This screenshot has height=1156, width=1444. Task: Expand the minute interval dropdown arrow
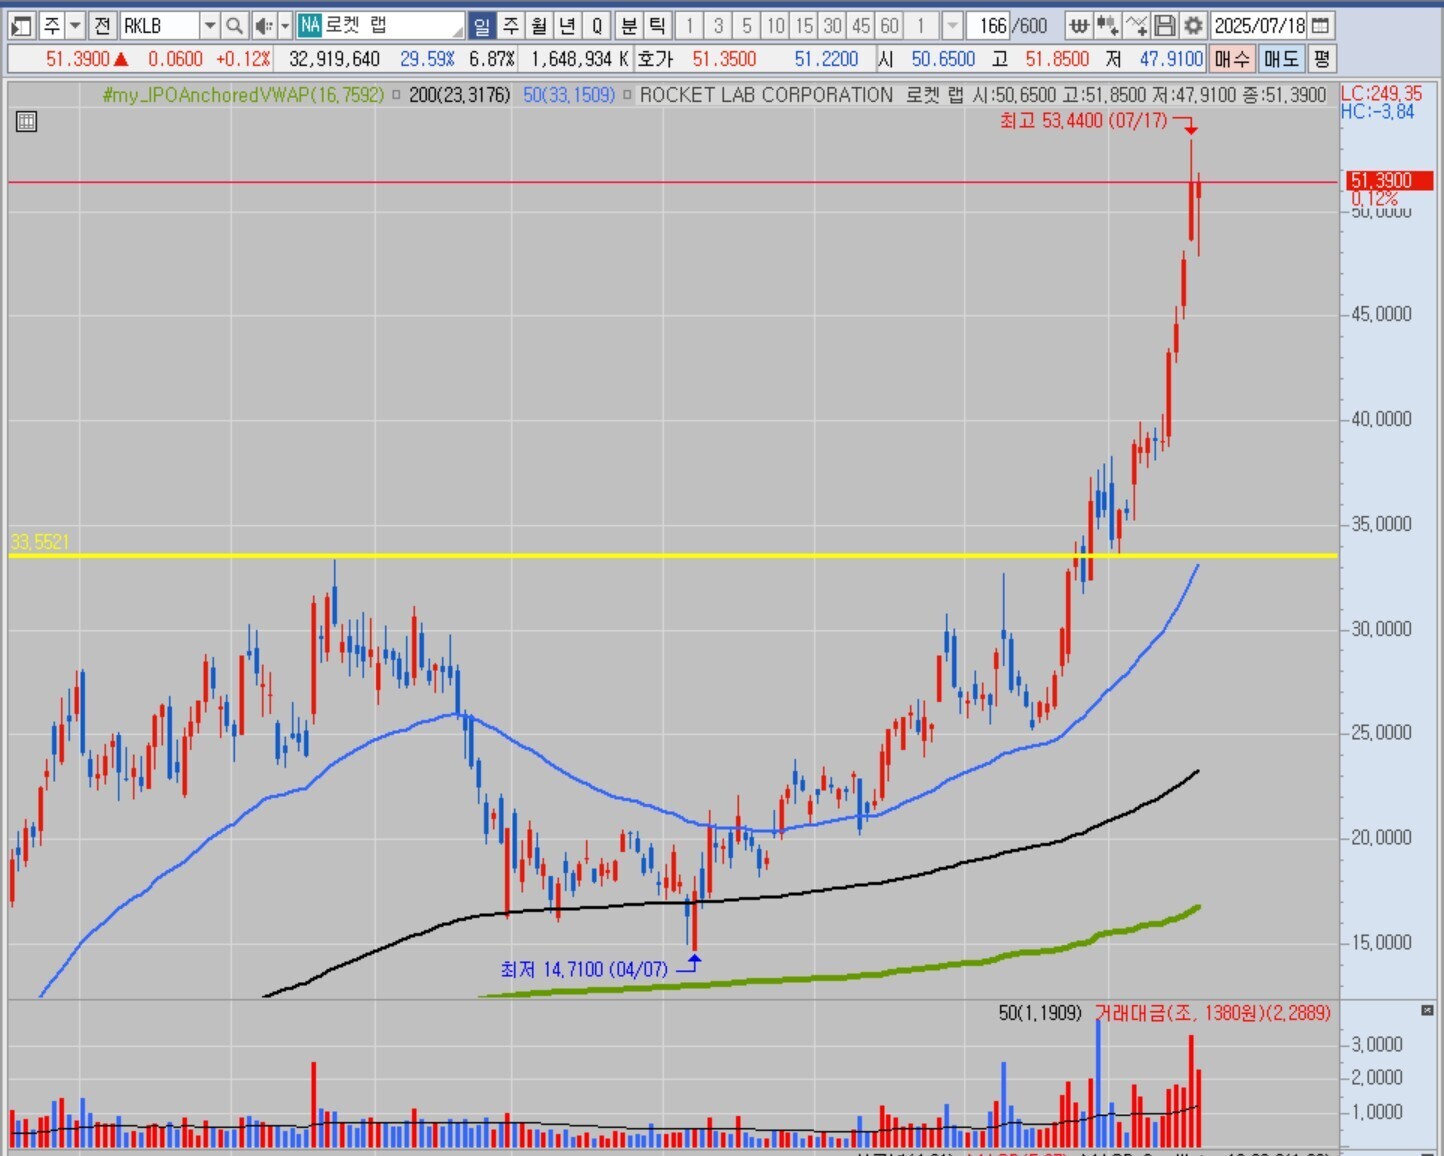pos(952,26)
